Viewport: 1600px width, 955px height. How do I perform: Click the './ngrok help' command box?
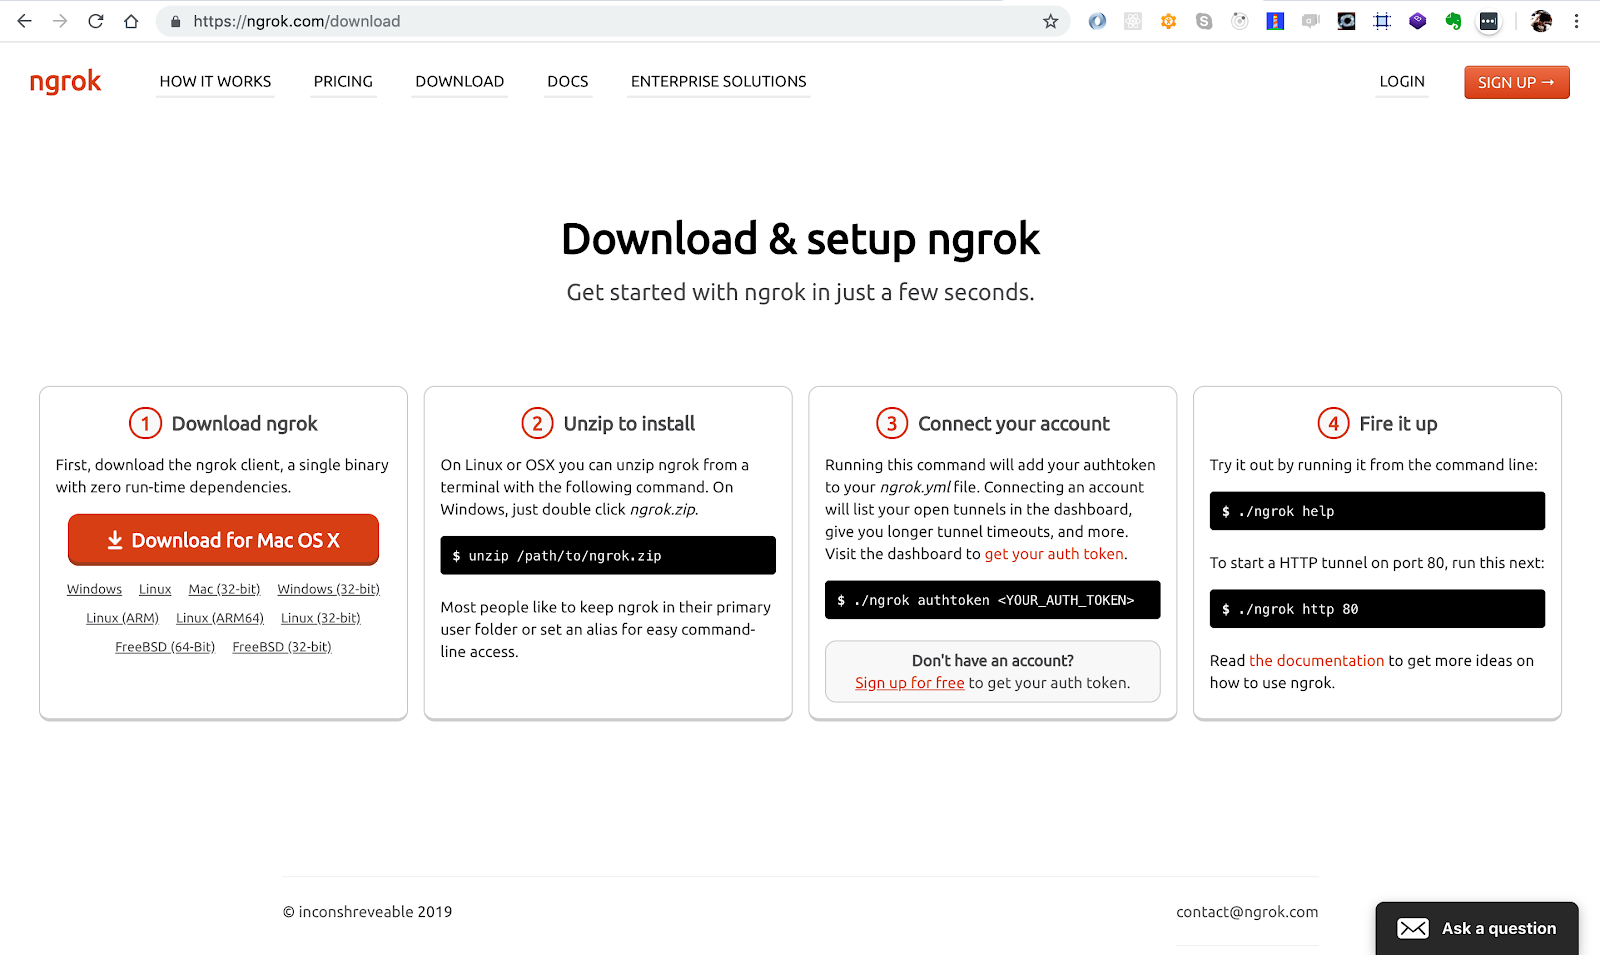[x=1377, y=511]
